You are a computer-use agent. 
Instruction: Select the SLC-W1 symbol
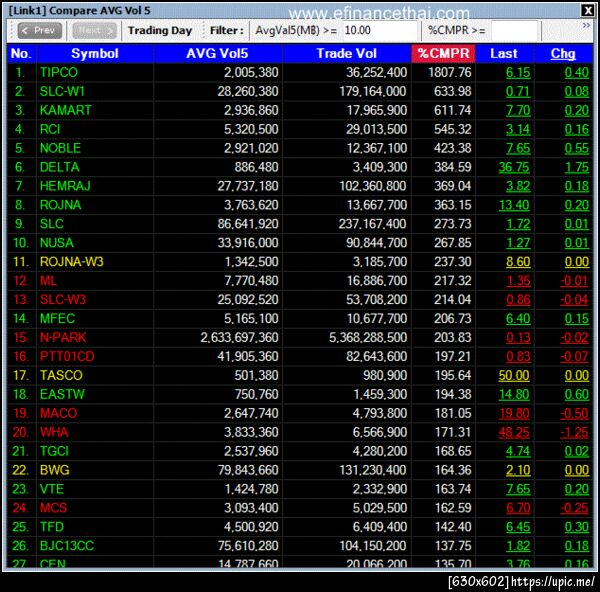point(62,91)
